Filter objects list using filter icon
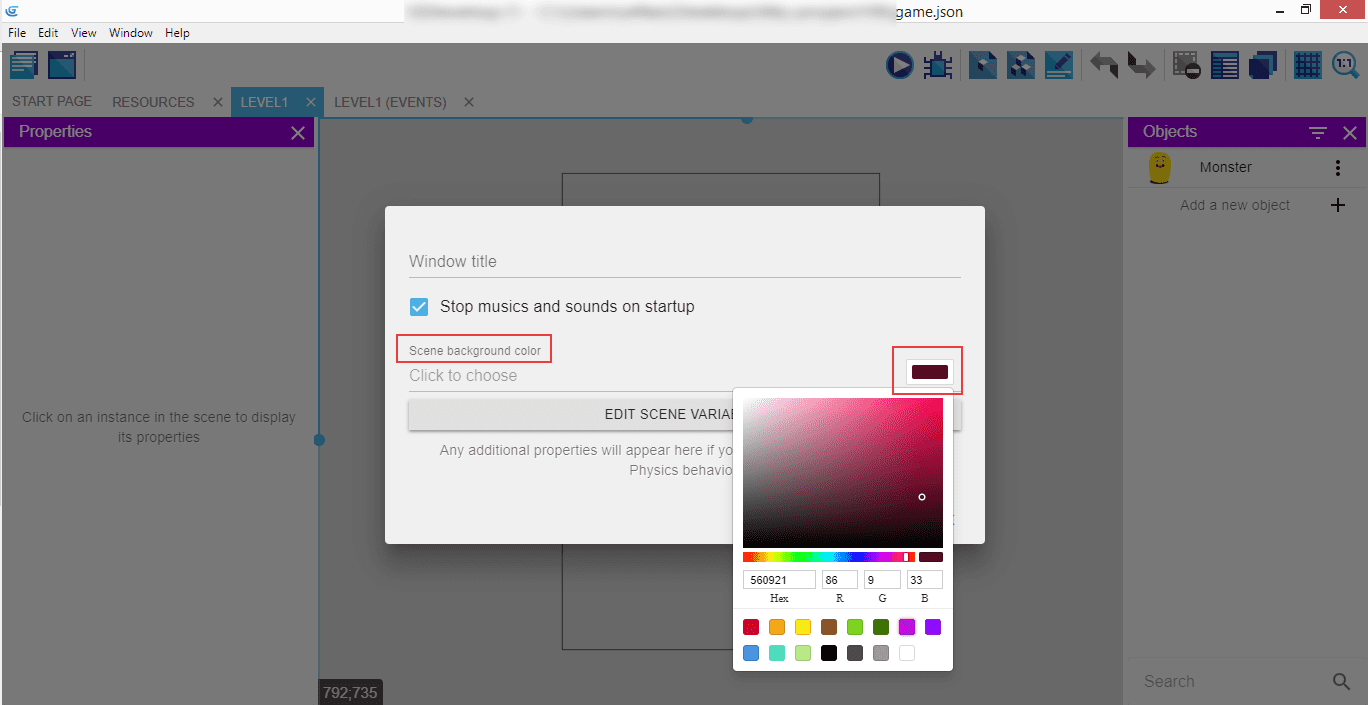Image resolution: width=1368 pixels, height=705 pixels. [x=1318, y=133]
